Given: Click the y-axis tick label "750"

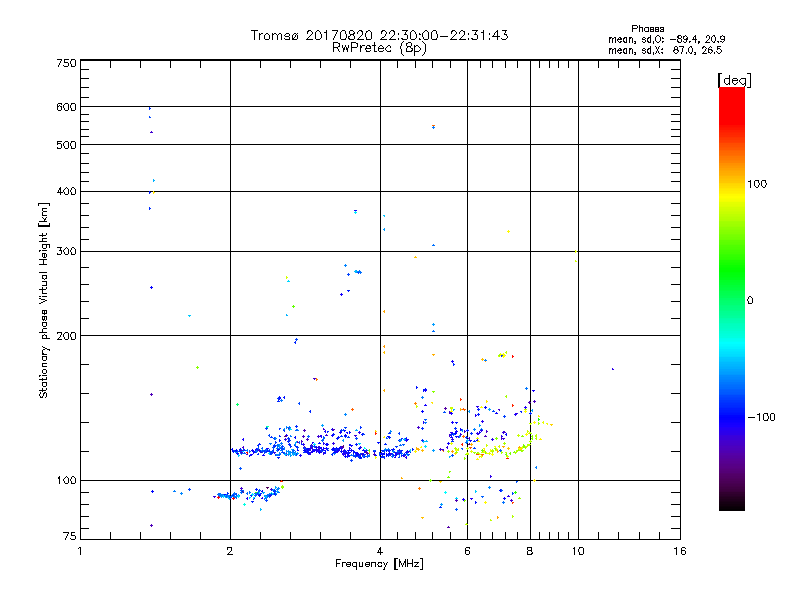Looking at the screenshot, I should 66,63.
